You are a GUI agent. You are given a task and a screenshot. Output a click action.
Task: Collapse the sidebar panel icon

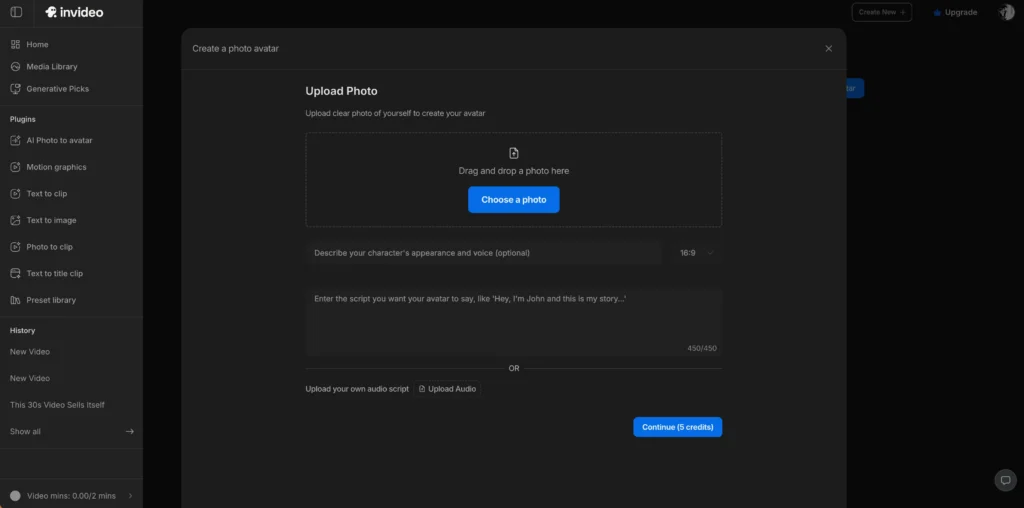[16, 12]
